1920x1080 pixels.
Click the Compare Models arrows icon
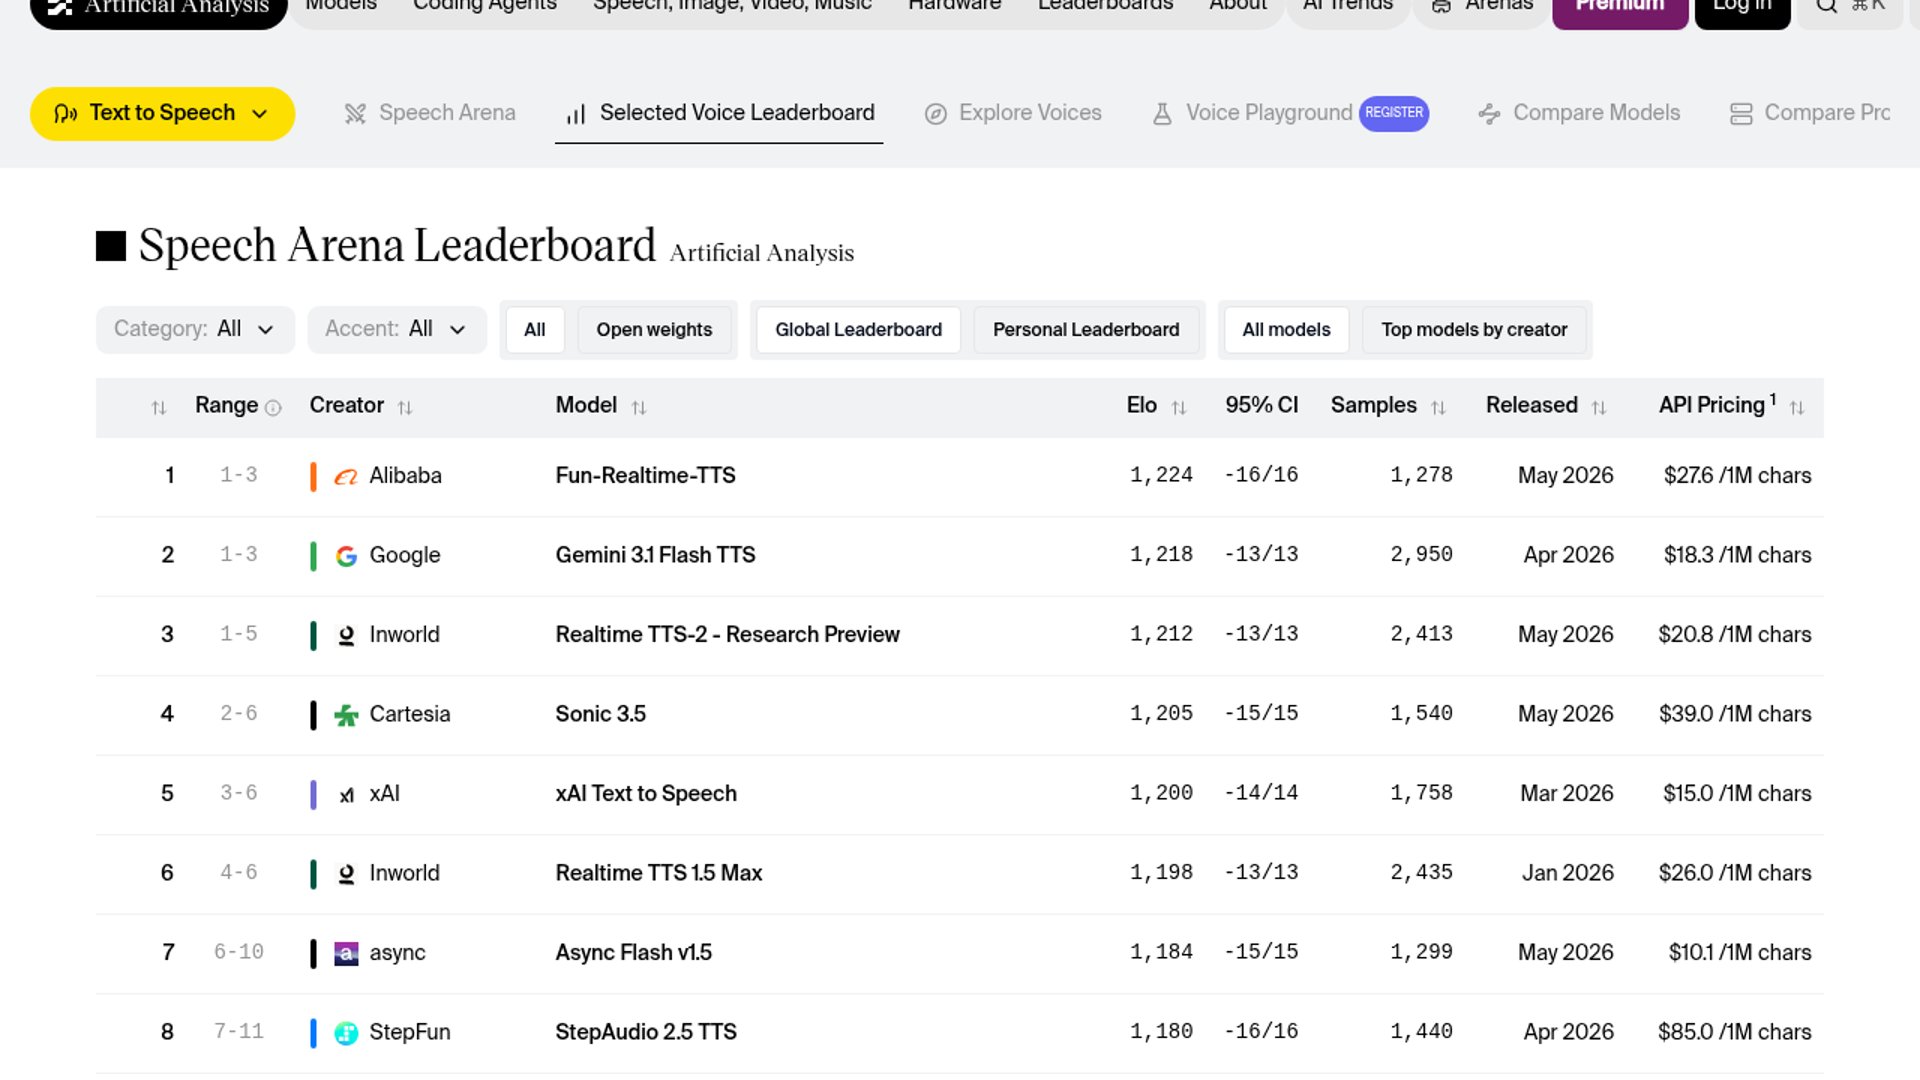pos(1489,114)
